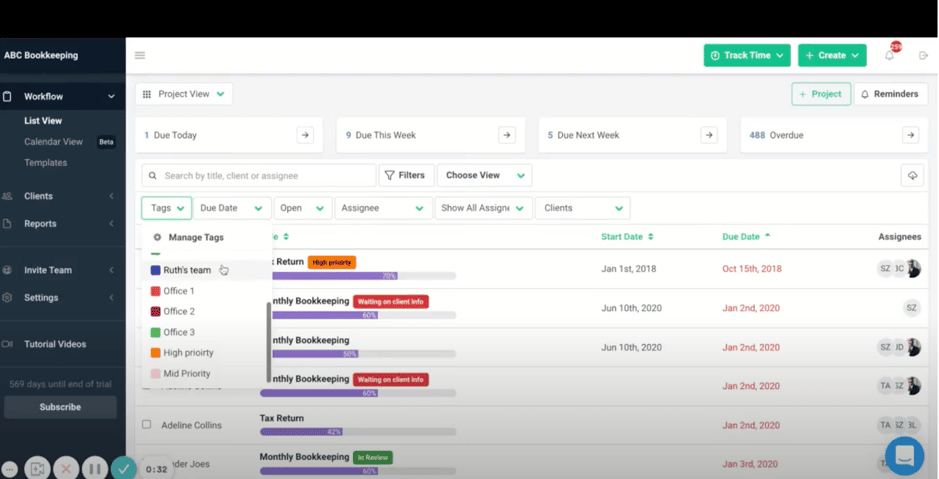The image size is (939, 479).
Task: Click the search magnifier icon
Action: 153,175
